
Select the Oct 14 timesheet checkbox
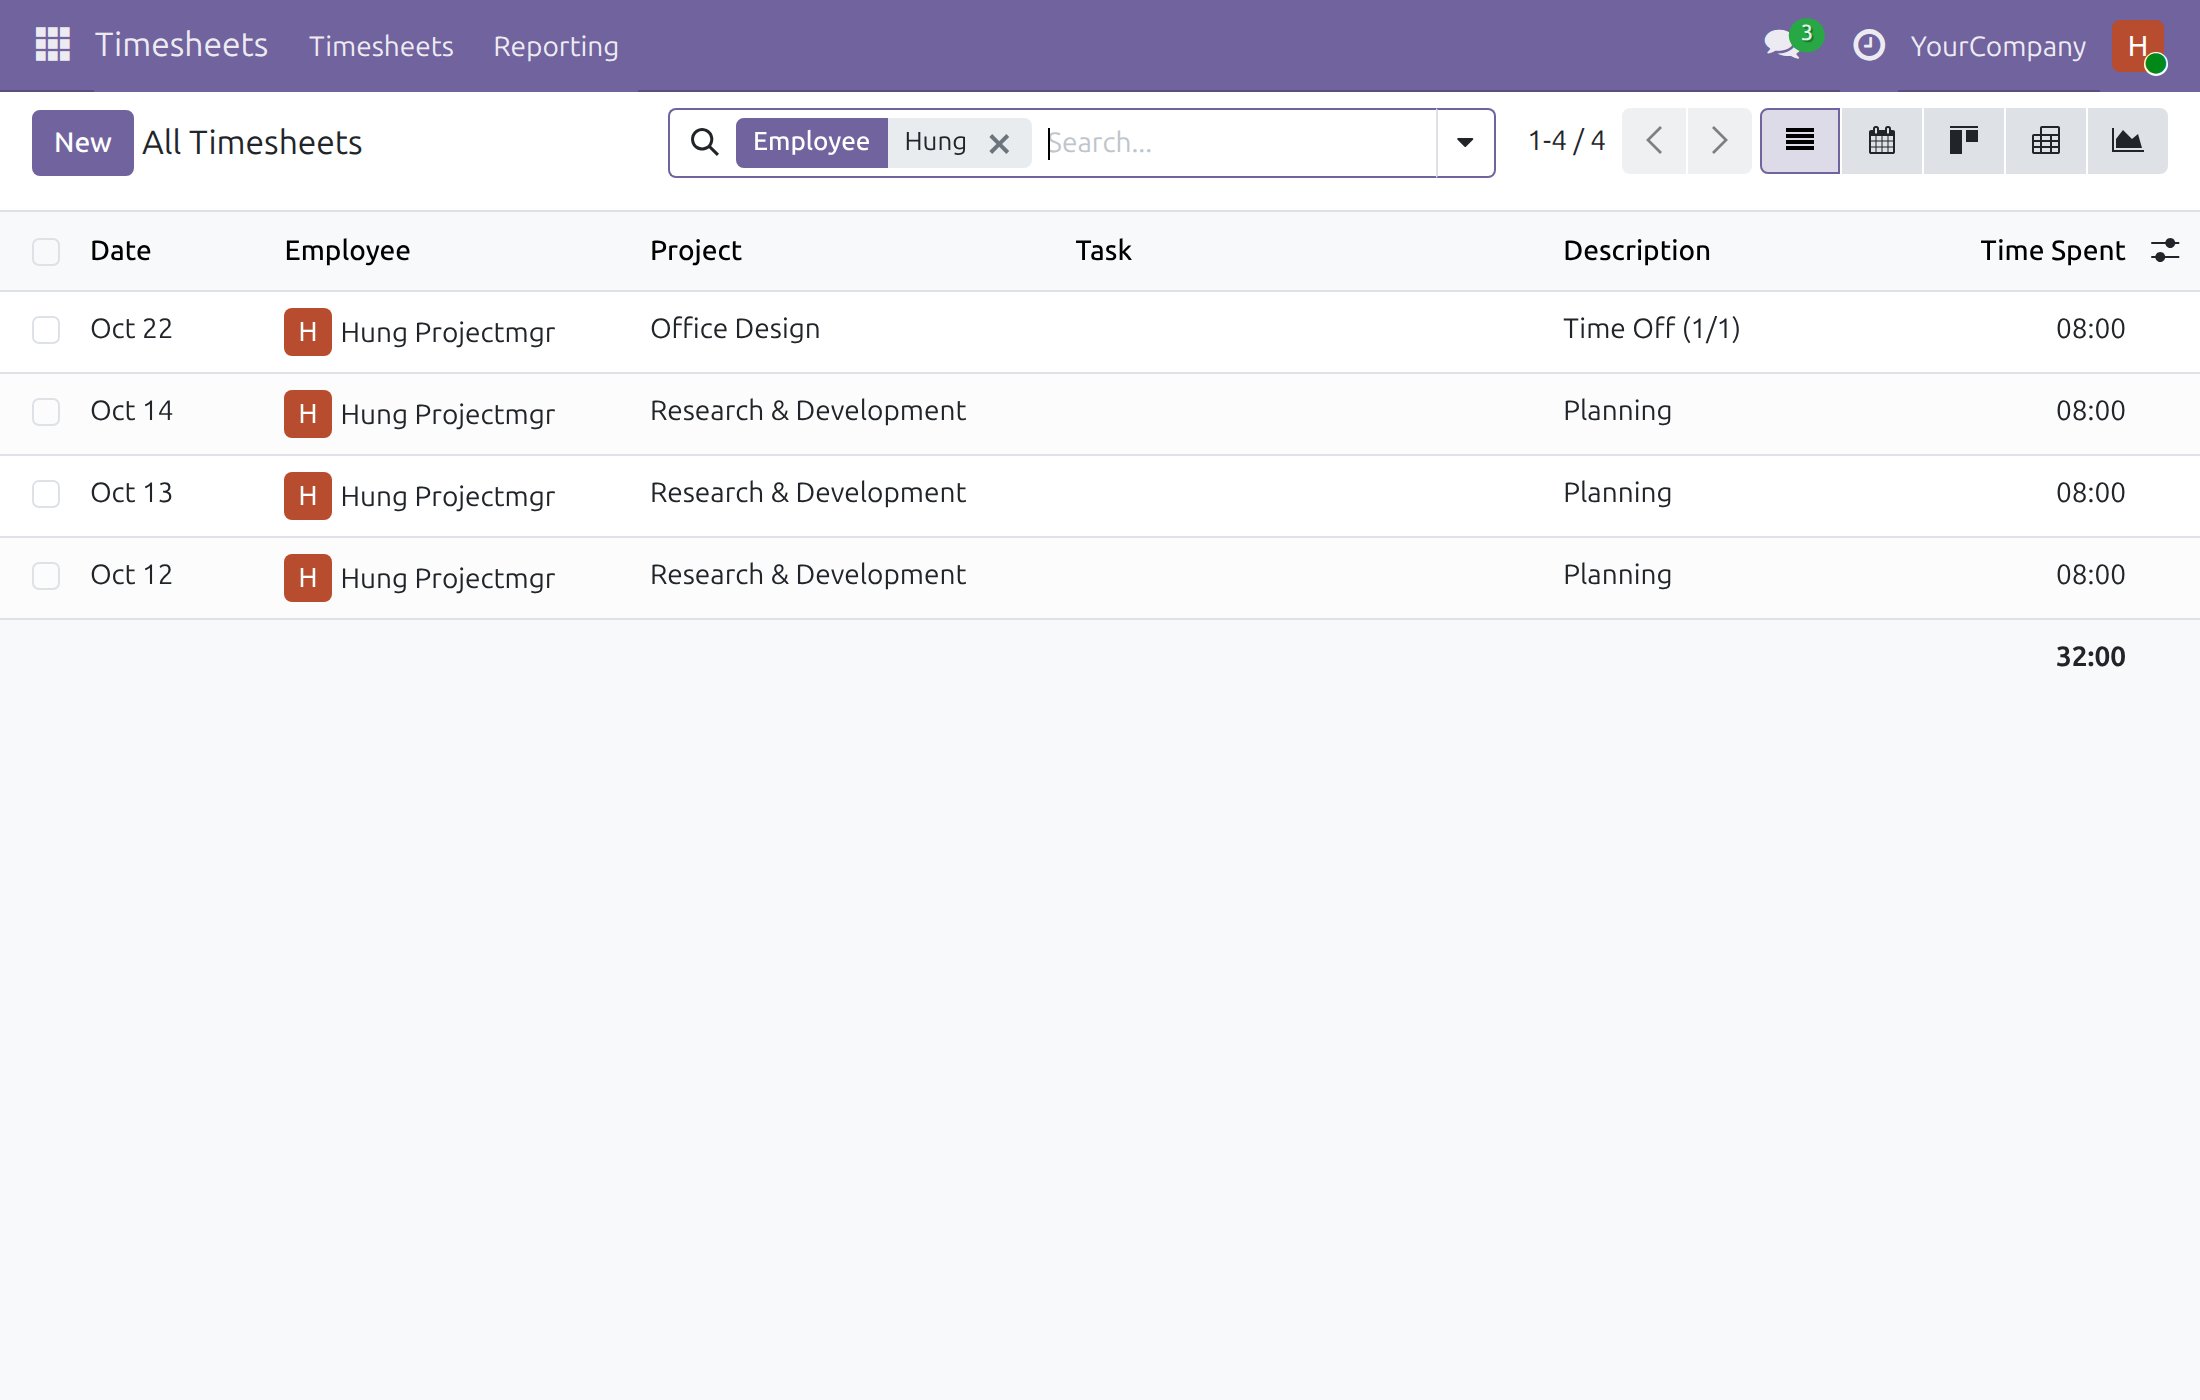click(46, 412)
